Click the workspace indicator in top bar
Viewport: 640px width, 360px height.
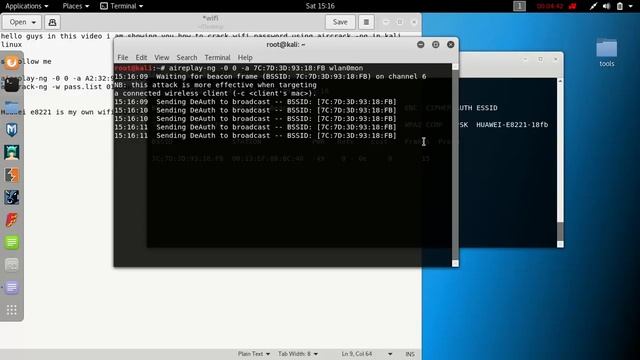coord(519,6)
